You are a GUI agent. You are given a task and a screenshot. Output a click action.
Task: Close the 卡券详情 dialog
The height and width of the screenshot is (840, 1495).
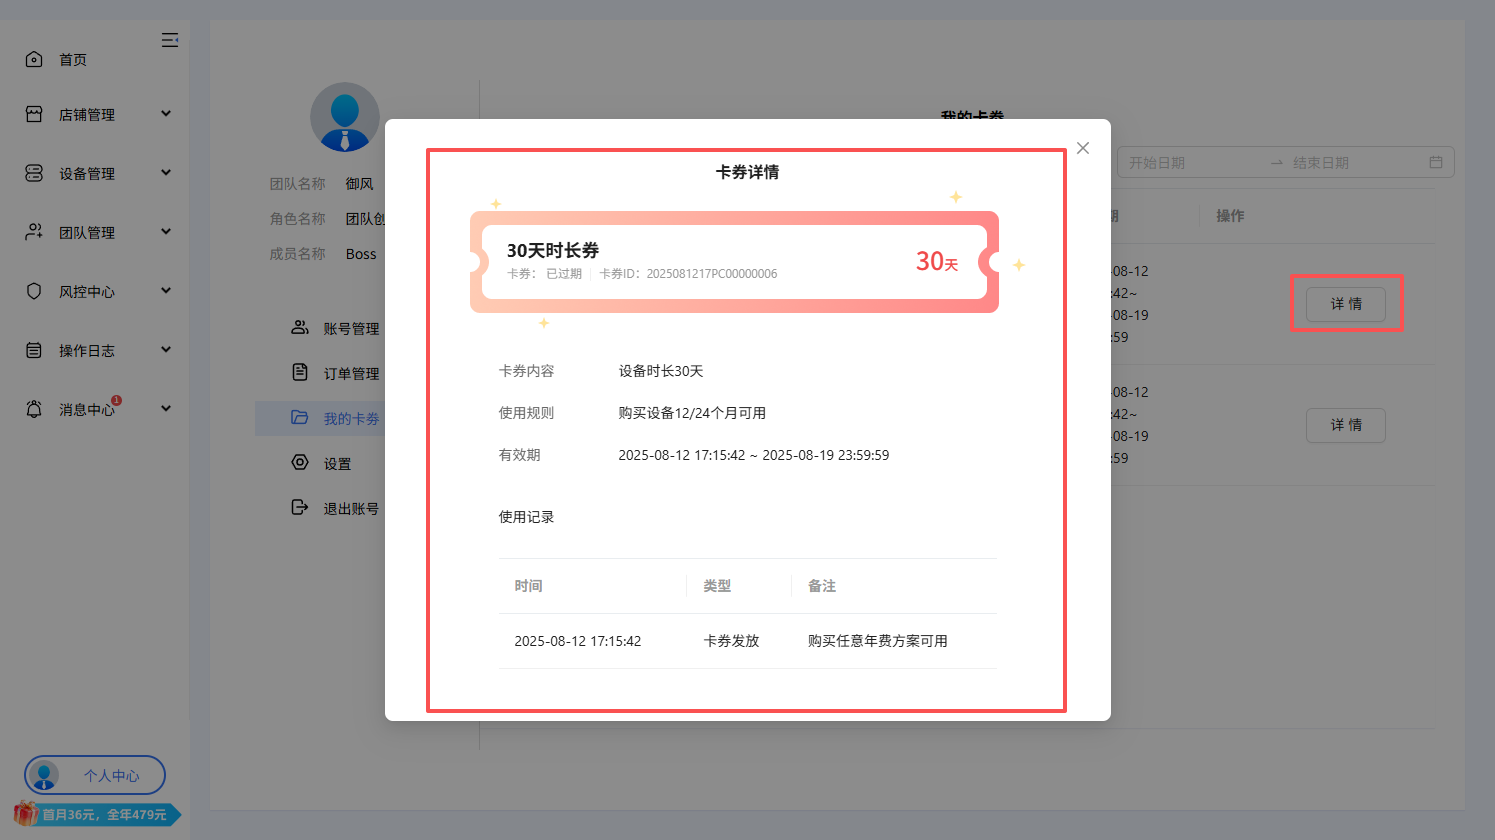pos(1083,148)
